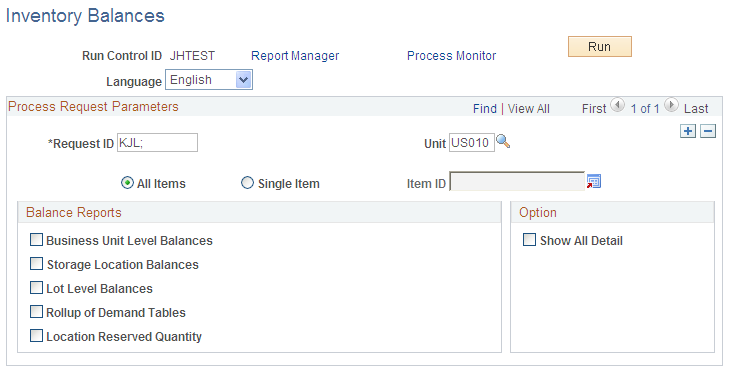This screenshot has height=373, width=730.
Task: Delete the row with minus icon
Action: pos(708,131)
